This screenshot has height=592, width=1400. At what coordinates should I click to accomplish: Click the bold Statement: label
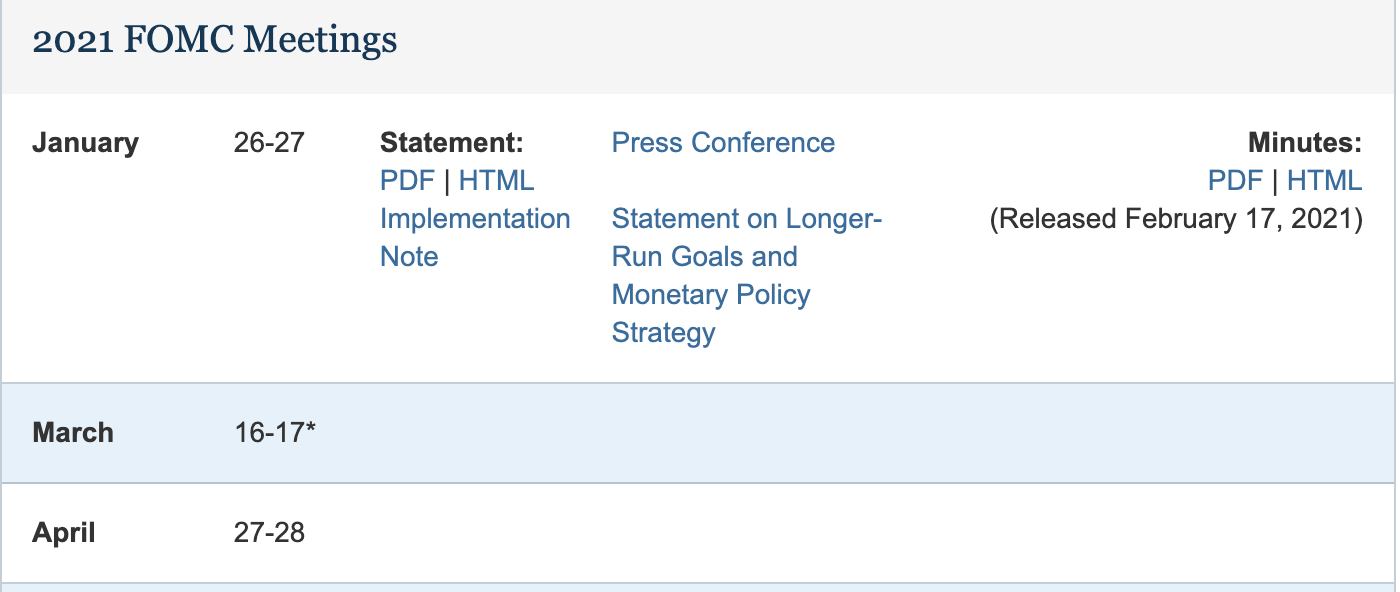tap(452, 143)
